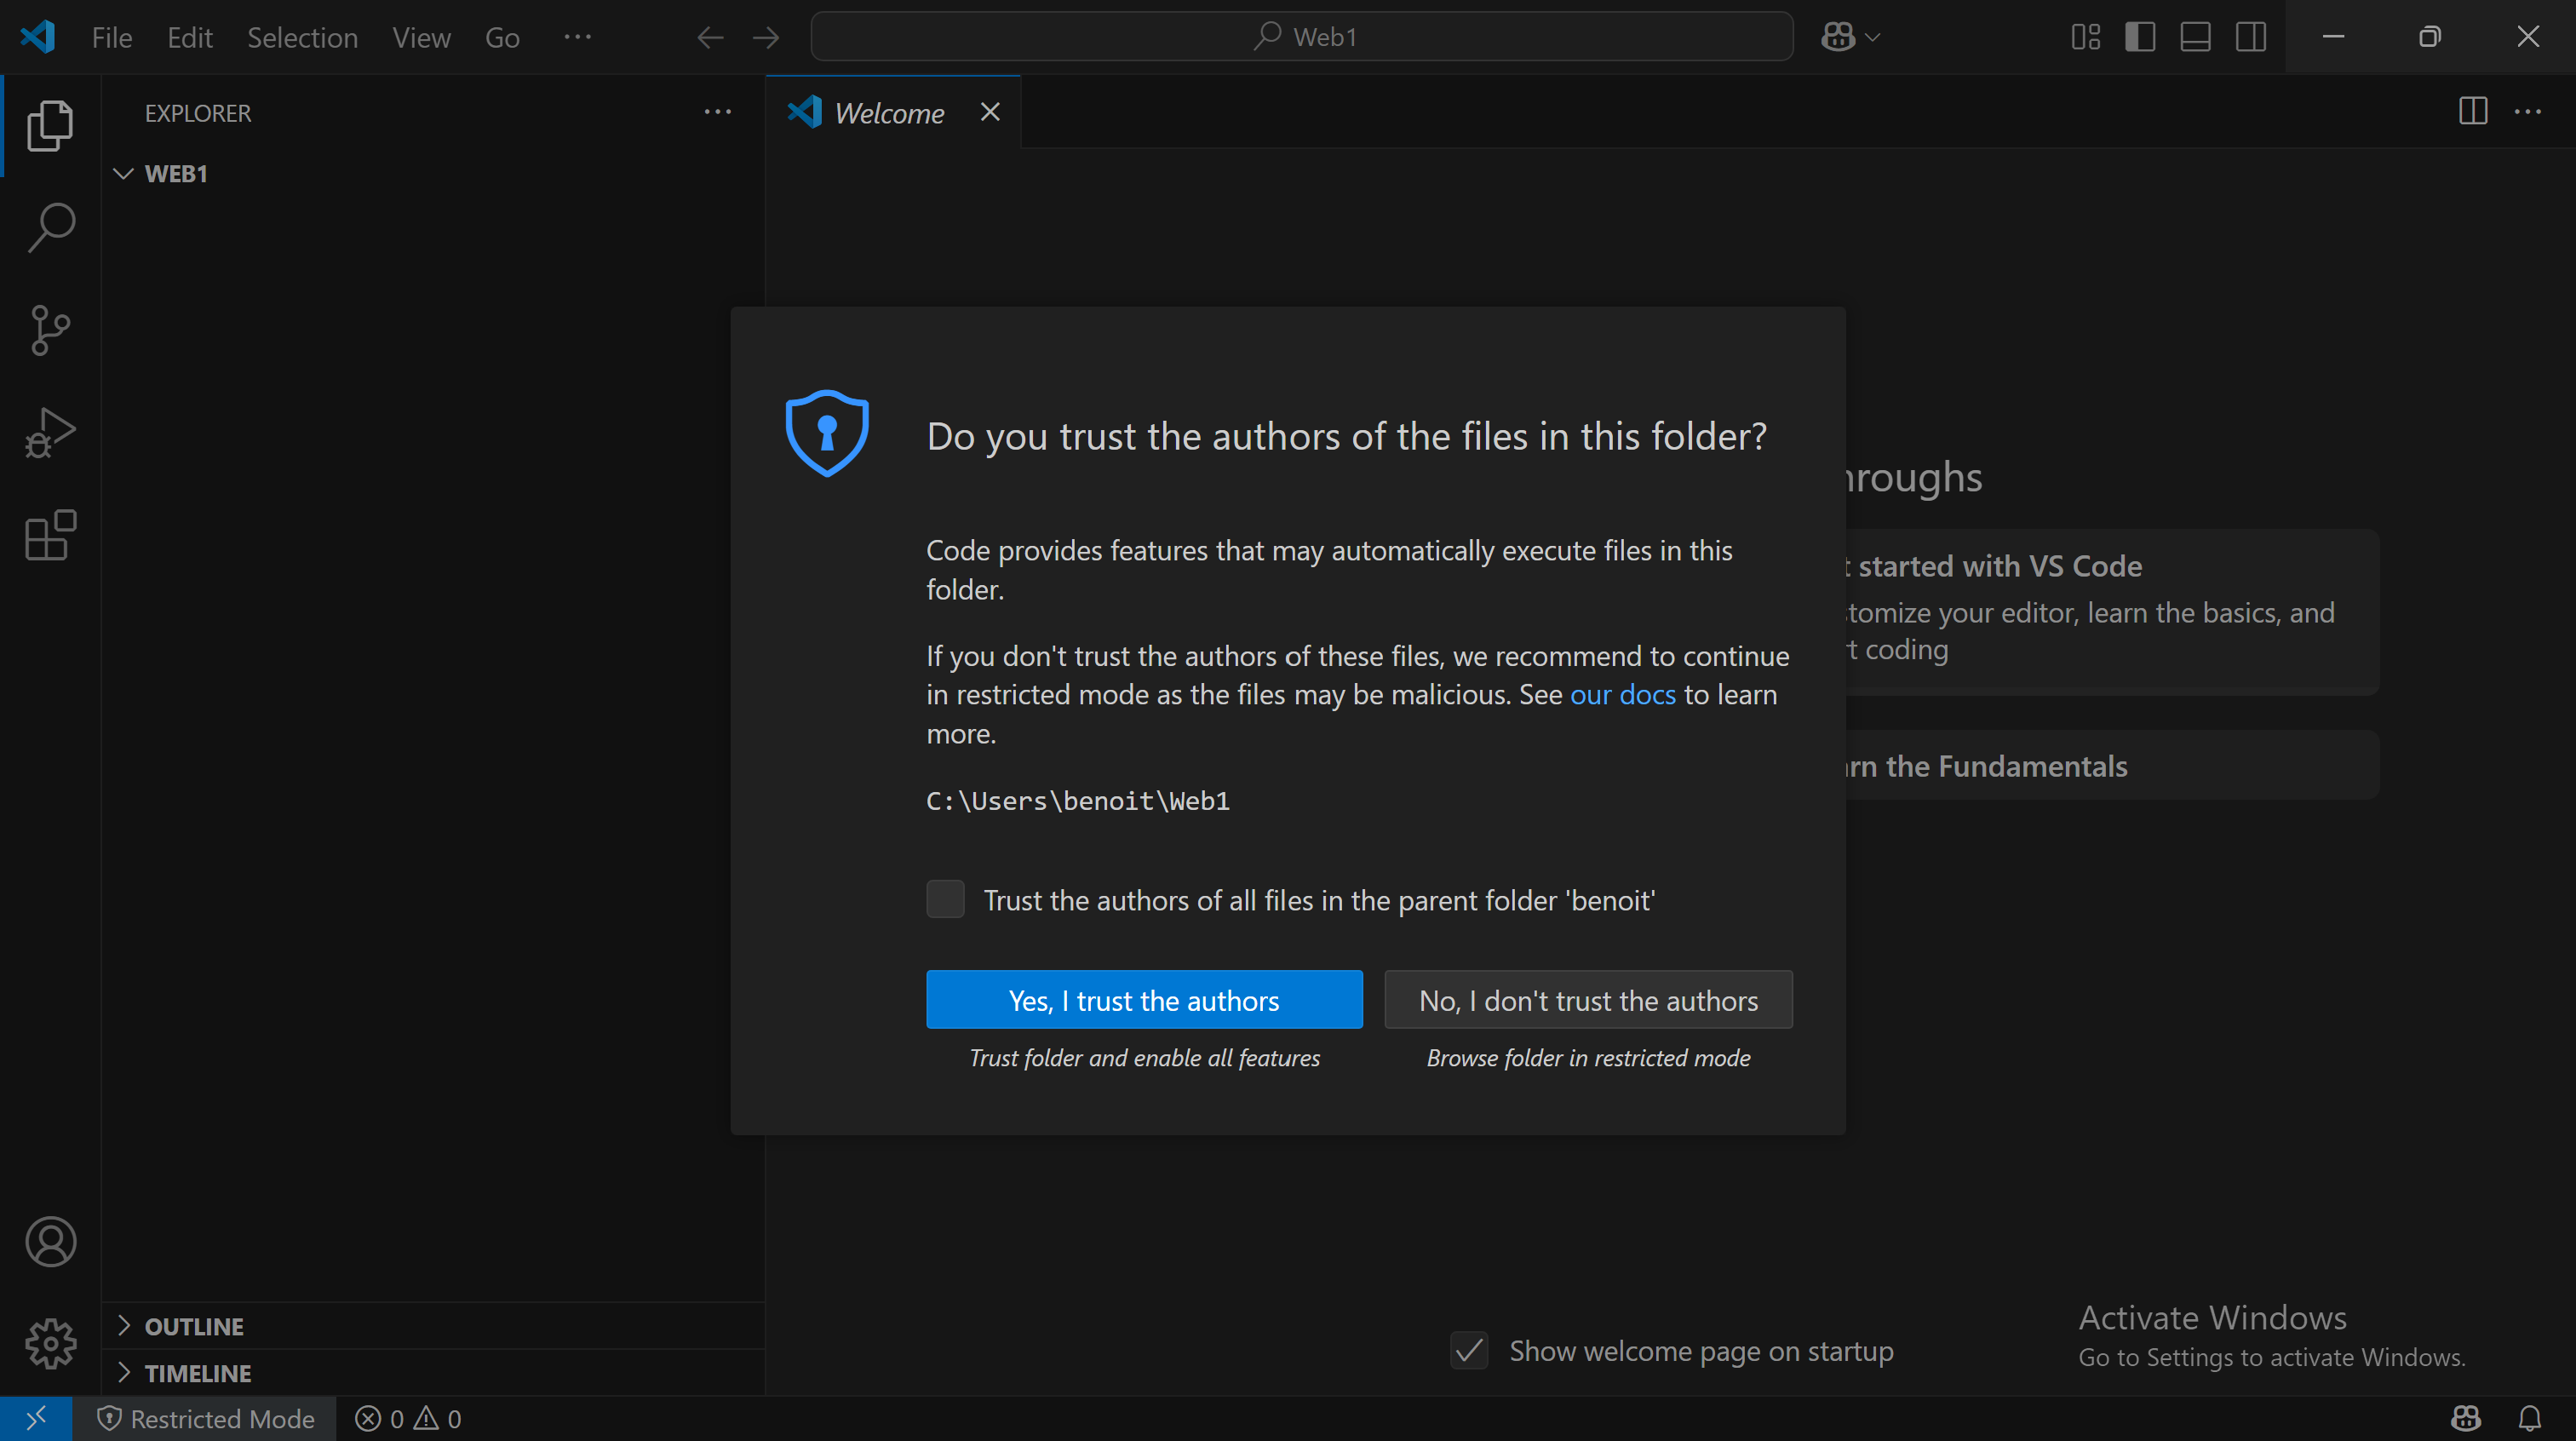This screenshot has width=2576, height=1441.
Task: Open the Edit menu
Action: point(189,37)
